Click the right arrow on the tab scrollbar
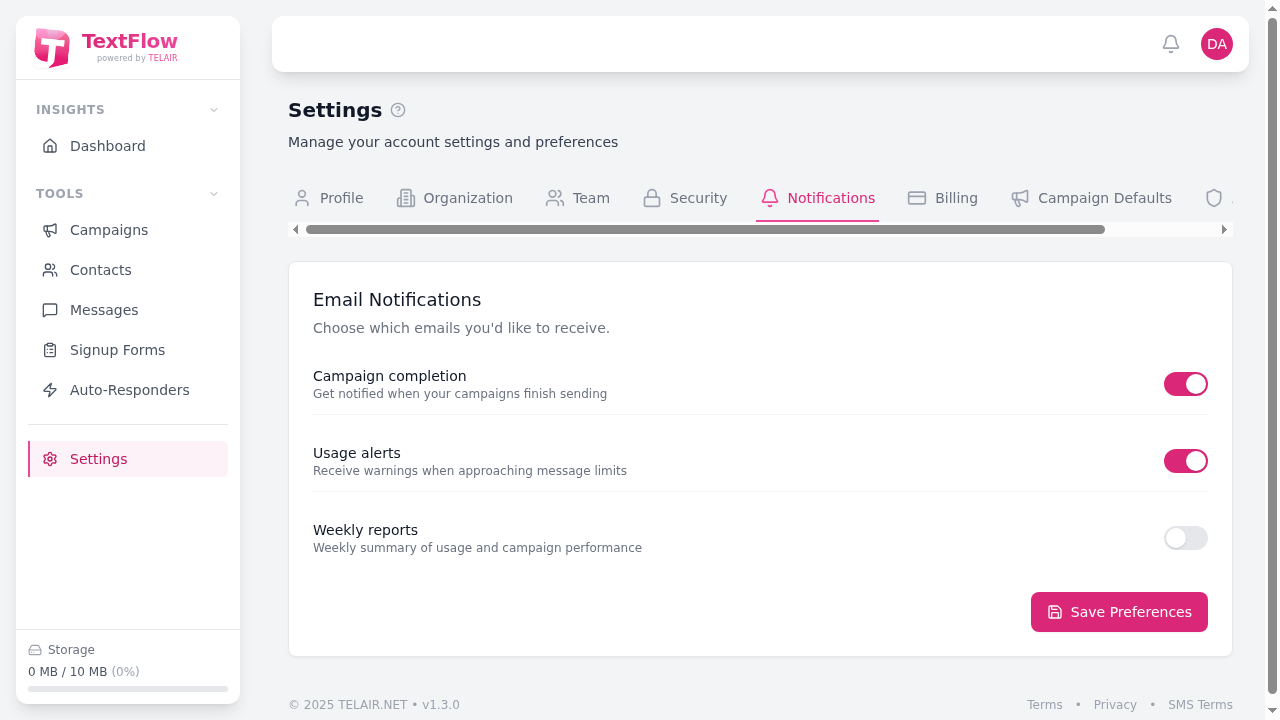 [1224, 229]
